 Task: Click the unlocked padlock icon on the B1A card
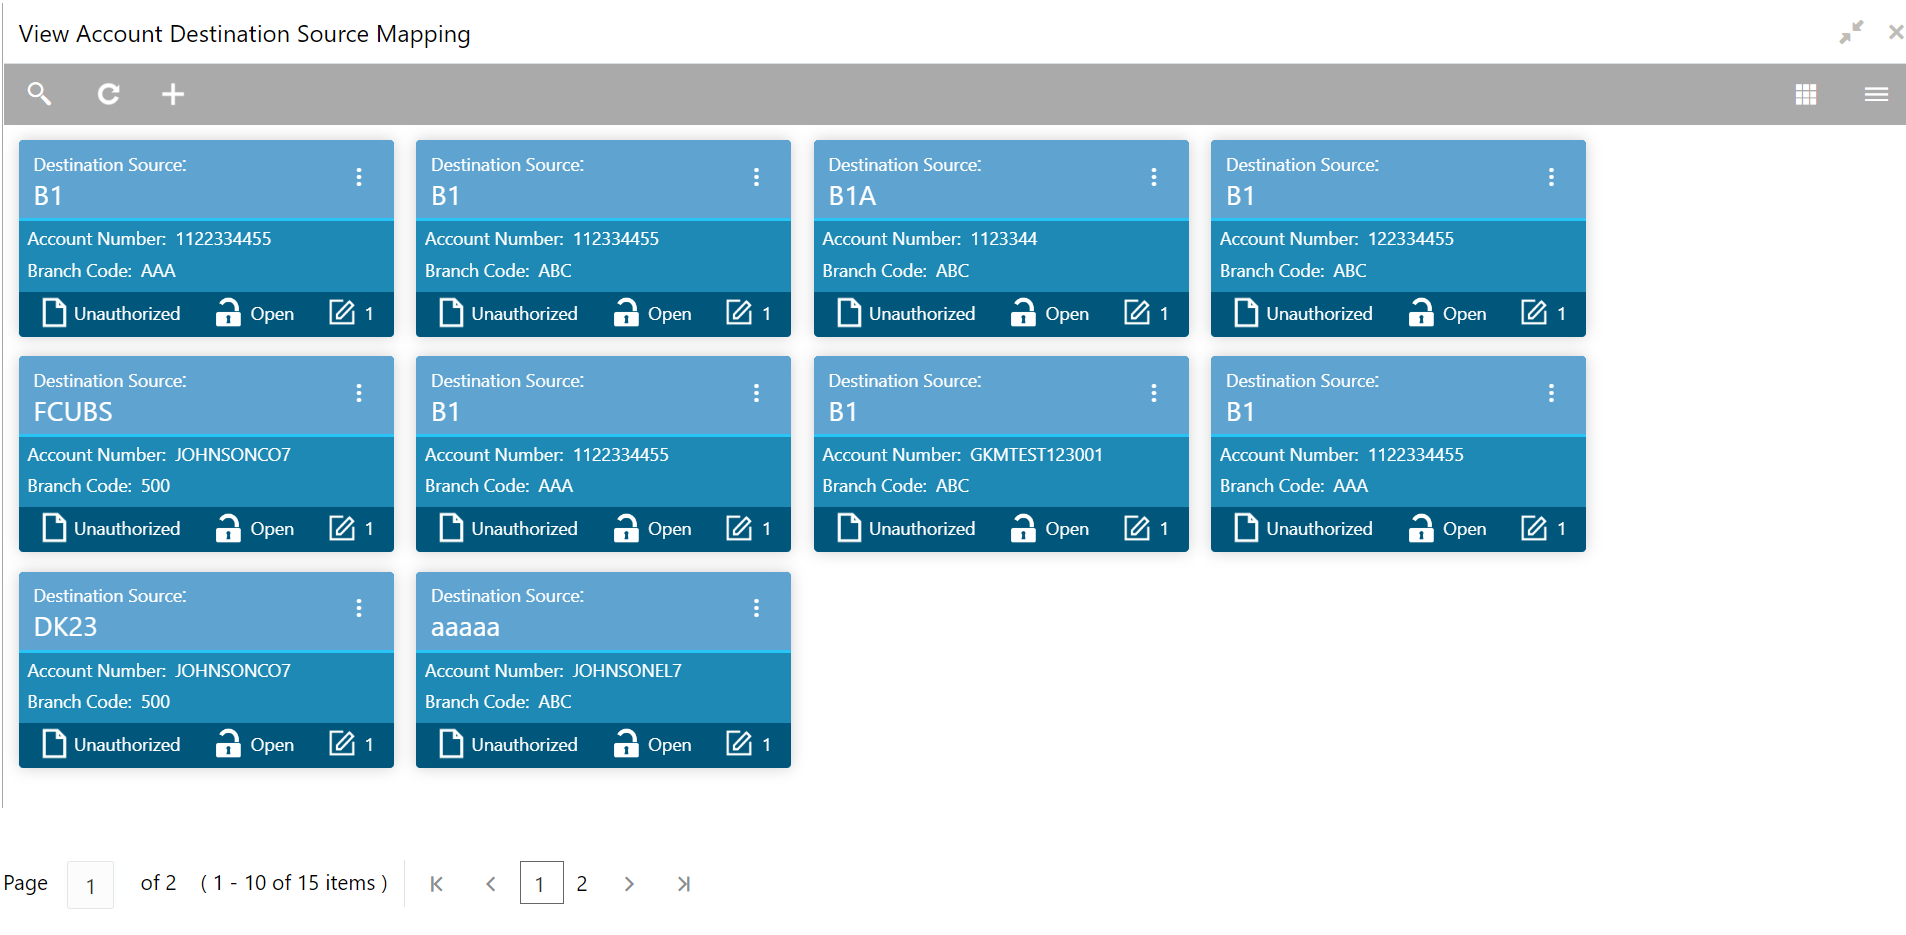pyautogui.click(x=1023, y=313)
